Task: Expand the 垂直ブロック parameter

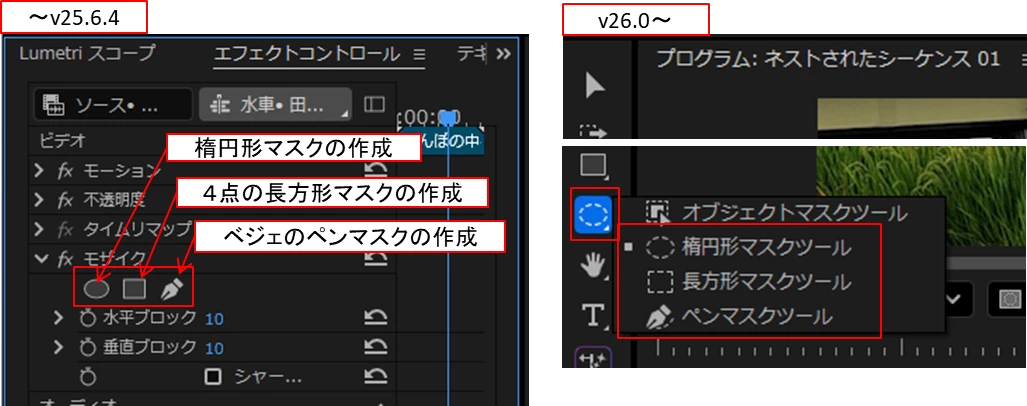Action: (x=60, y=348)
